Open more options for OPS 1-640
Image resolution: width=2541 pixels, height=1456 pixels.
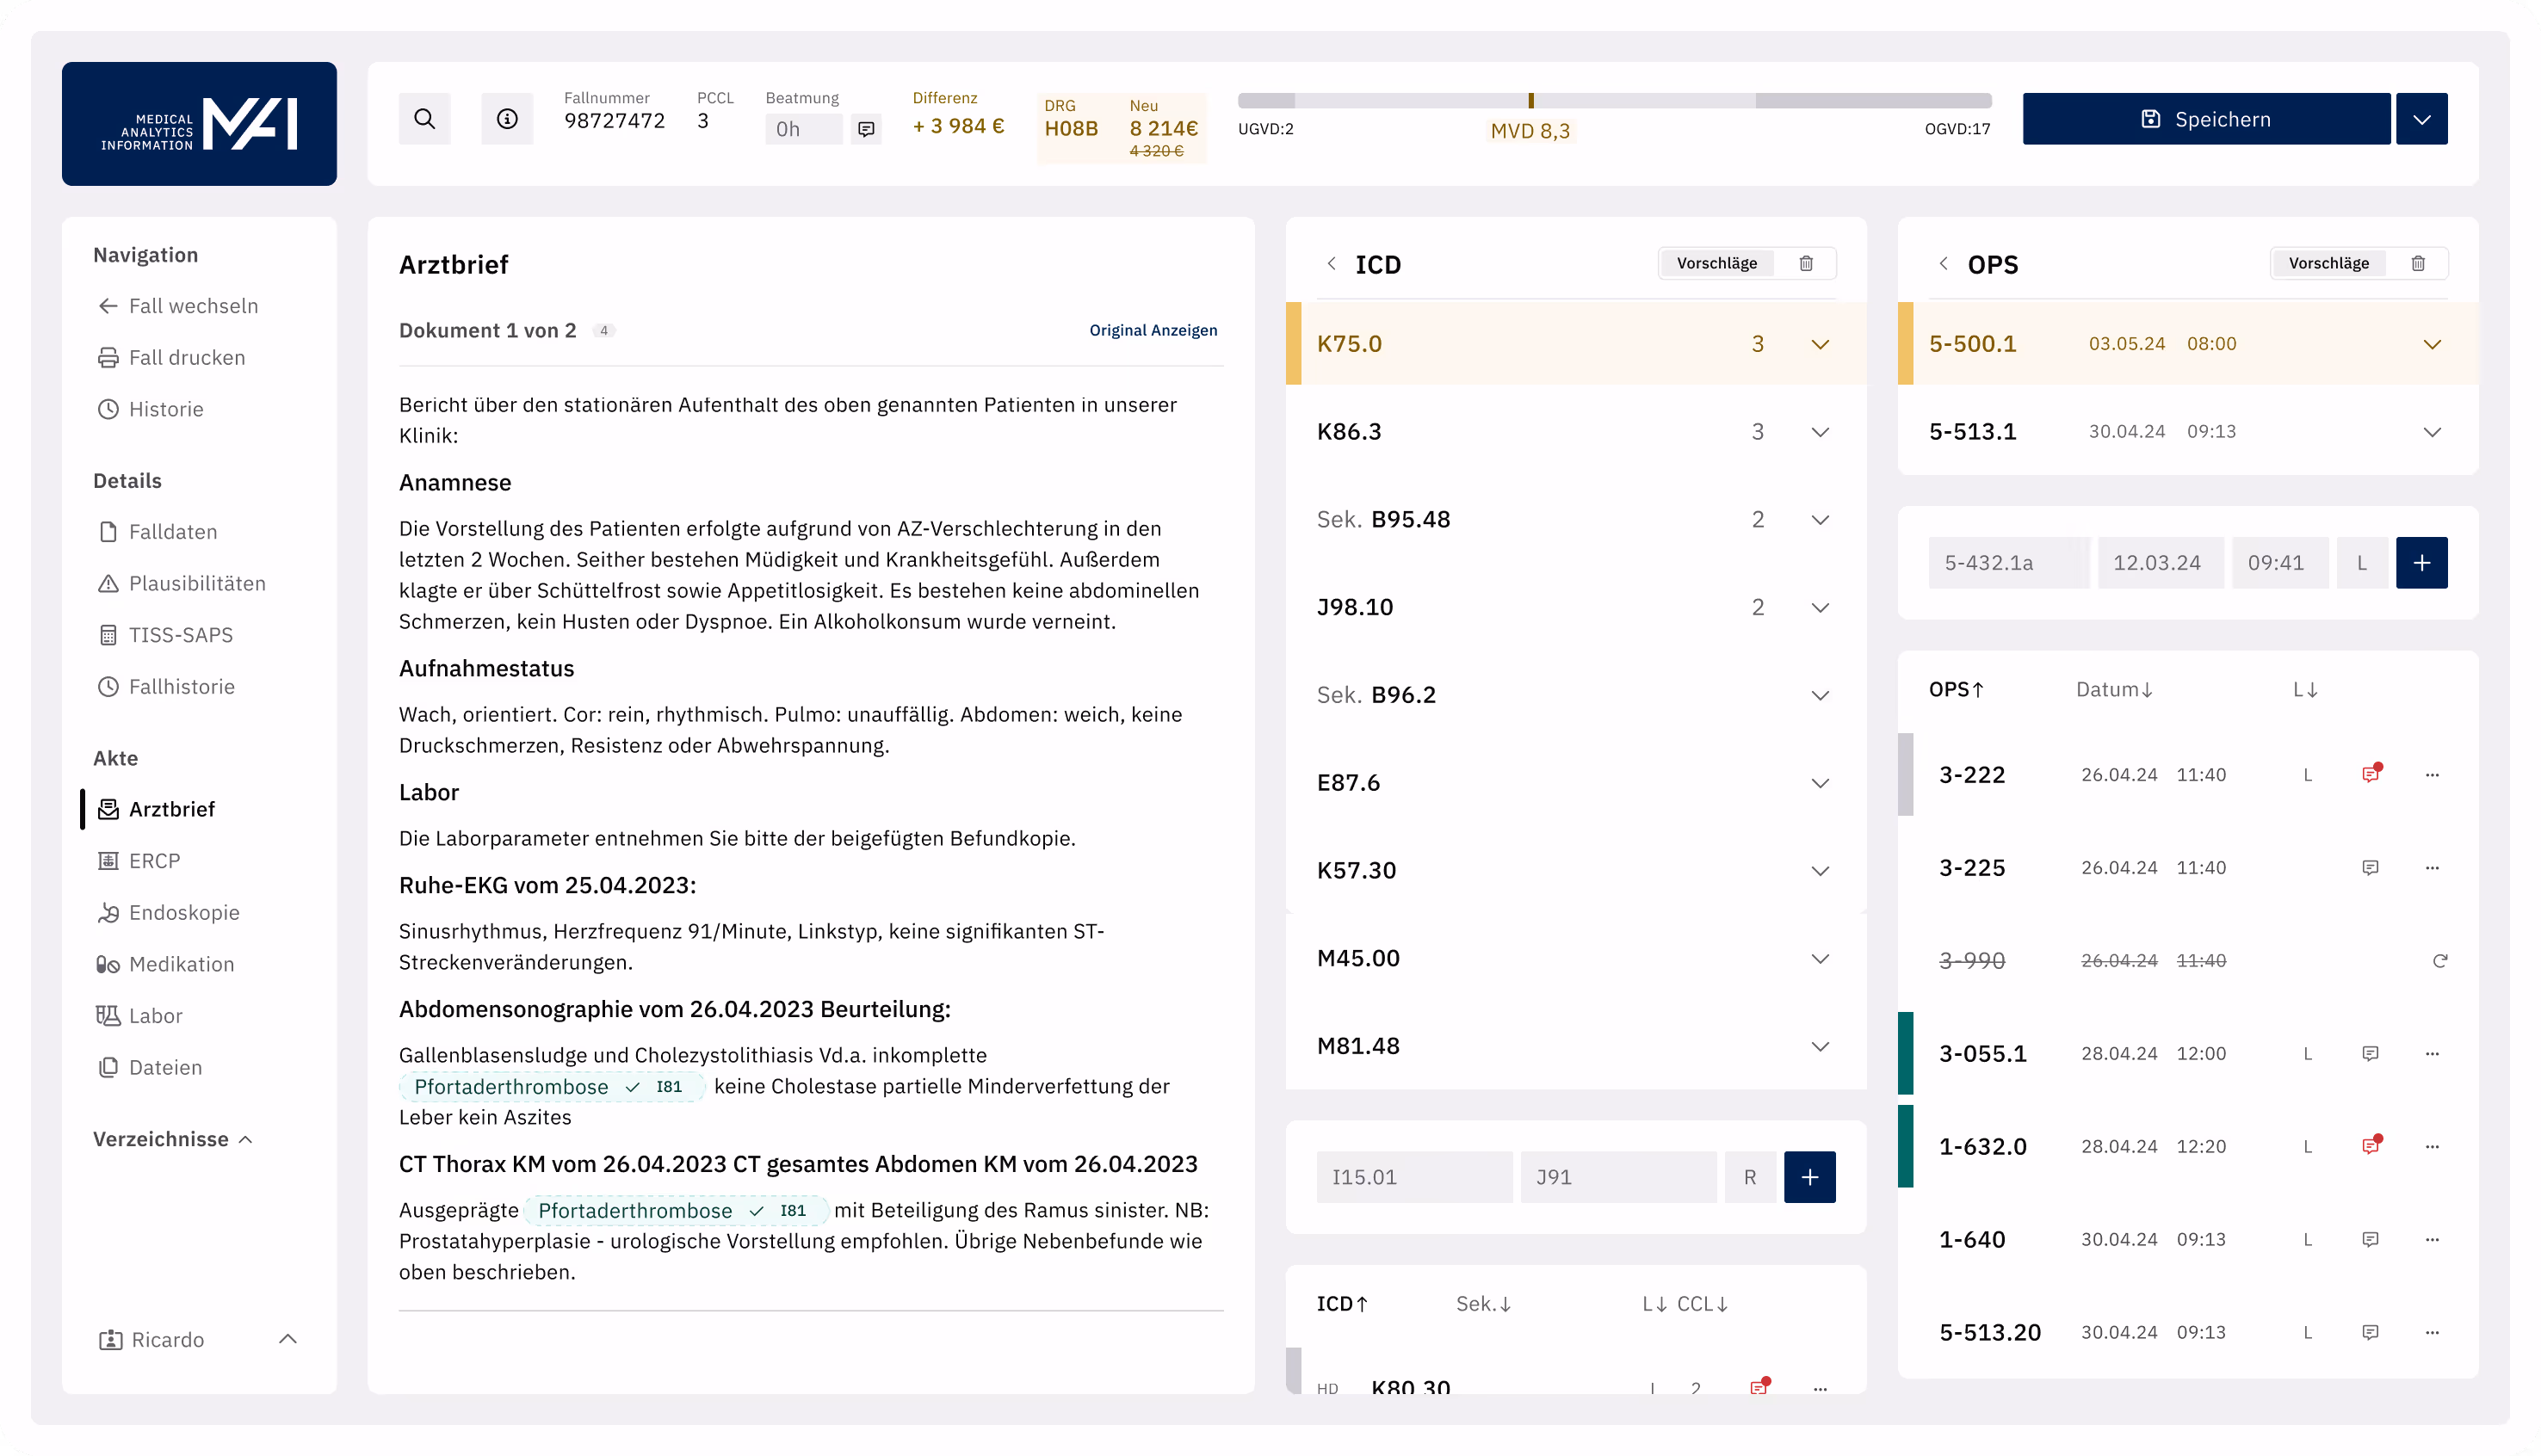pos(2432,1239)
